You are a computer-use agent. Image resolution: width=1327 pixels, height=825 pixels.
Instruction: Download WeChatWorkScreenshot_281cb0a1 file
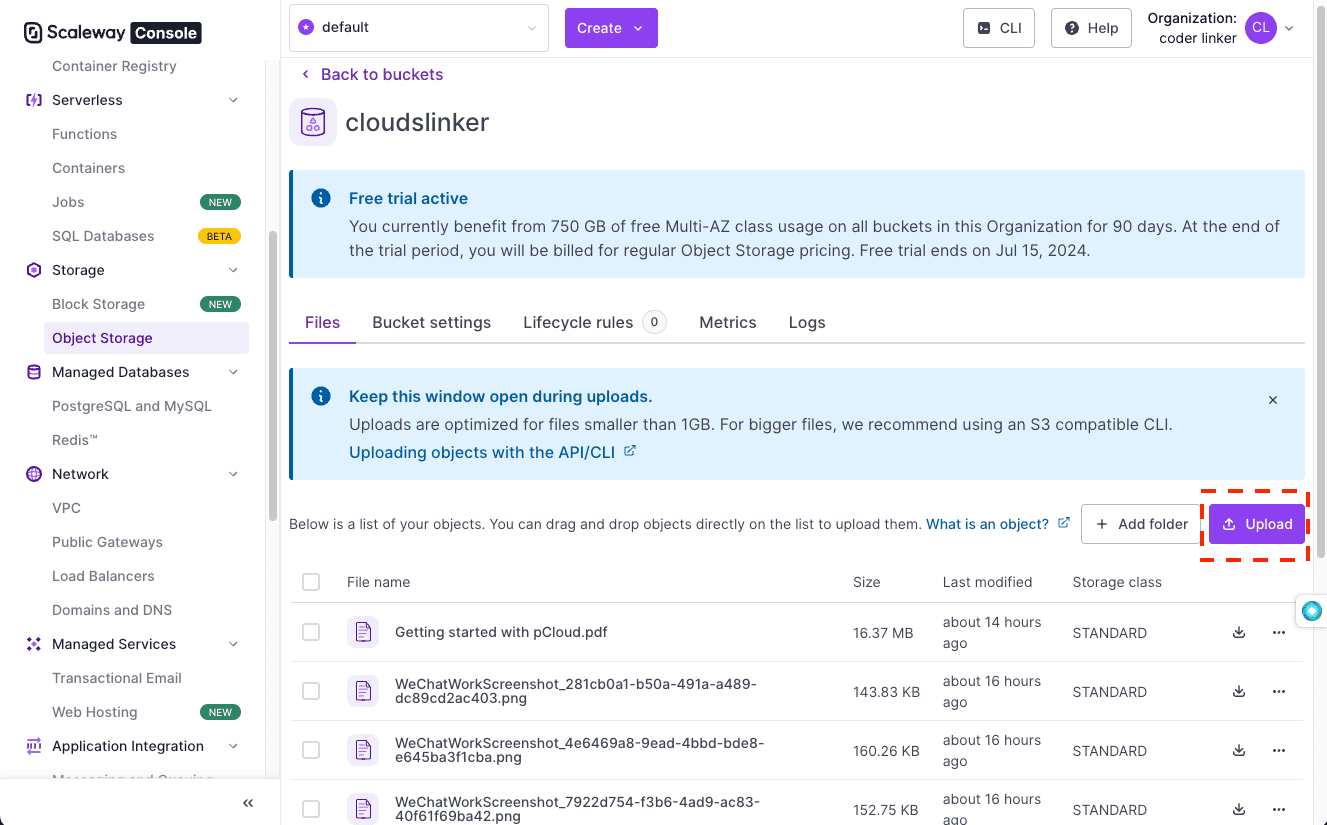click(x=1239, y=691)
